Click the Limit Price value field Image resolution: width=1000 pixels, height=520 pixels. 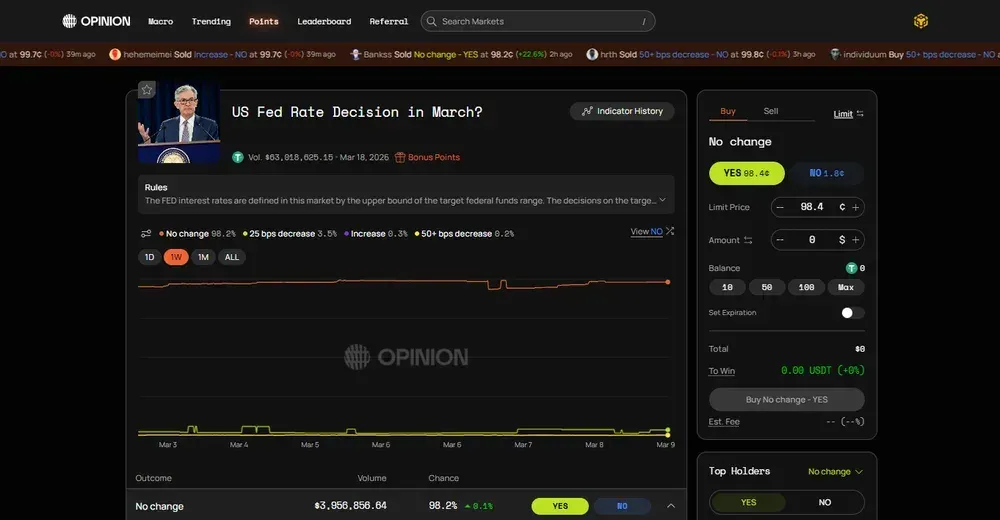[x=812, y=207]
